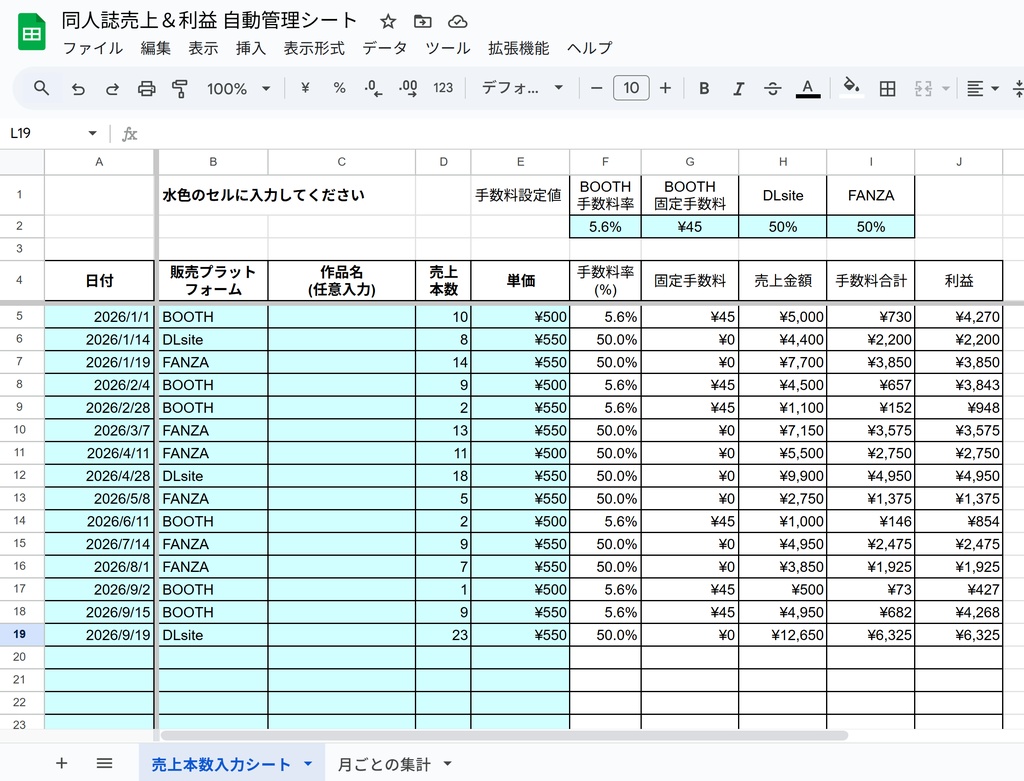Toggle bold formatting
The image size is (1024, 781).
coord(704,88)
